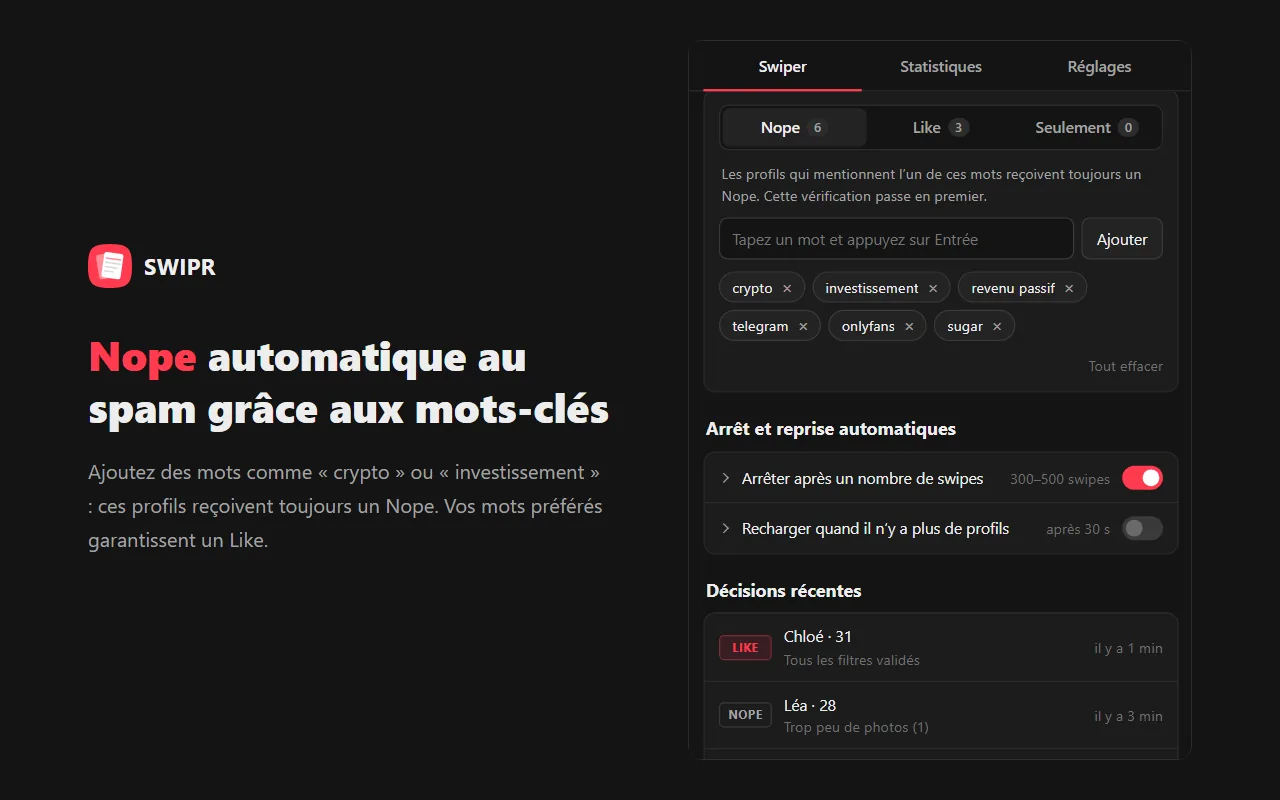Click "Tous les filtres validés" text
Image resolution: width=1280 pixels, height=800 pixels.
[x=852, y=660]
